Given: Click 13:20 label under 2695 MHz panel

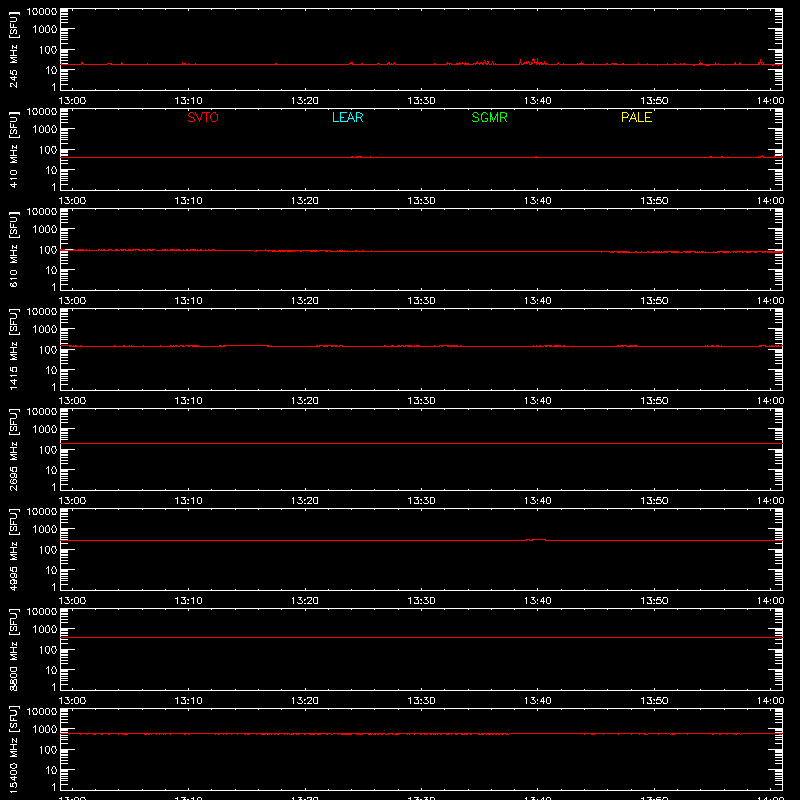Looking at the screenshot, I should 305,501.
